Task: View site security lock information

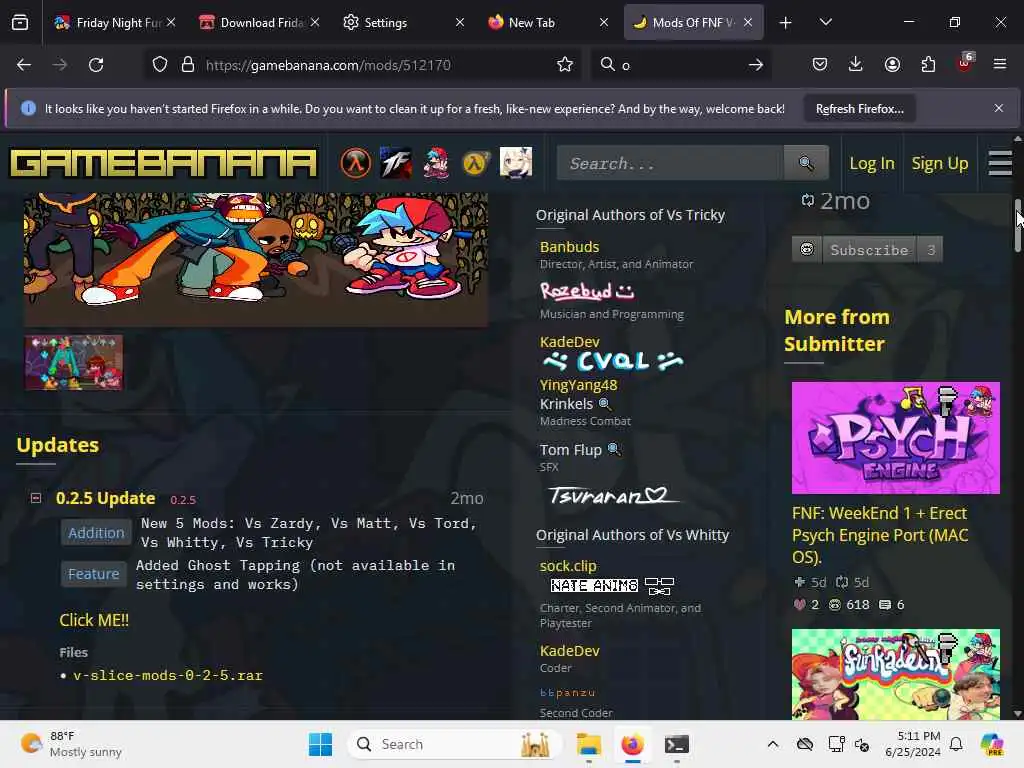Action: [x=188, y=65]
